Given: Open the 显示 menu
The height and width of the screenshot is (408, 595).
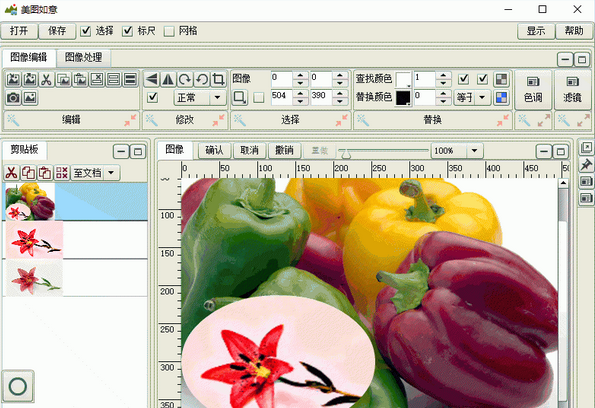Looking at the screenshot, I should (x=536, y=31).
